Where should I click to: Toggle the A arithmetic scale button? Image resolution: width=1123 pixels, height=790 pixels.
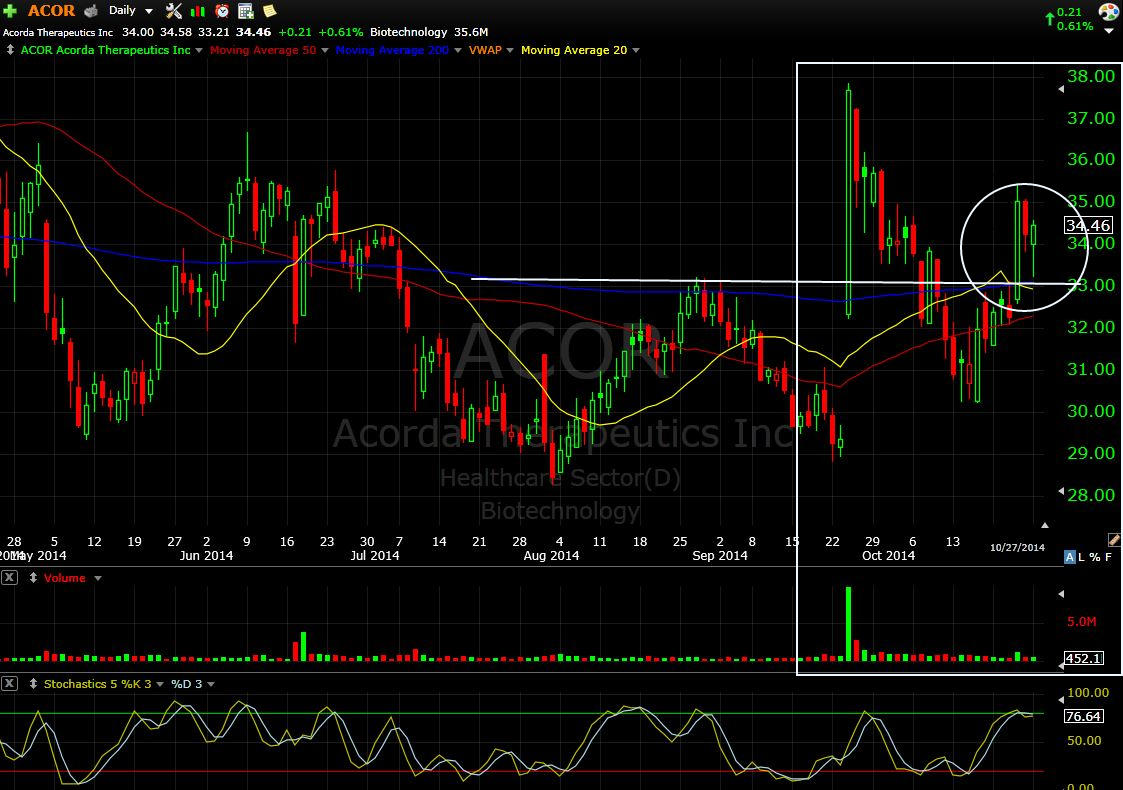pos(1069,557)
